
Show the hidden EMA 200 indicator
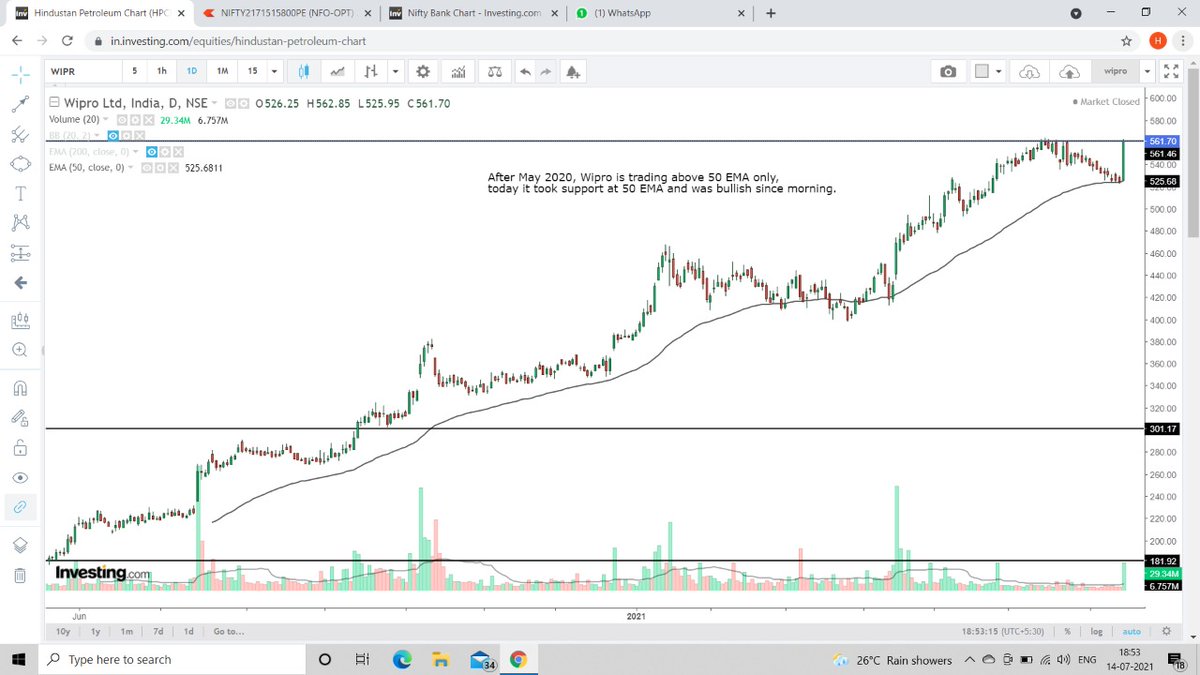153,152
